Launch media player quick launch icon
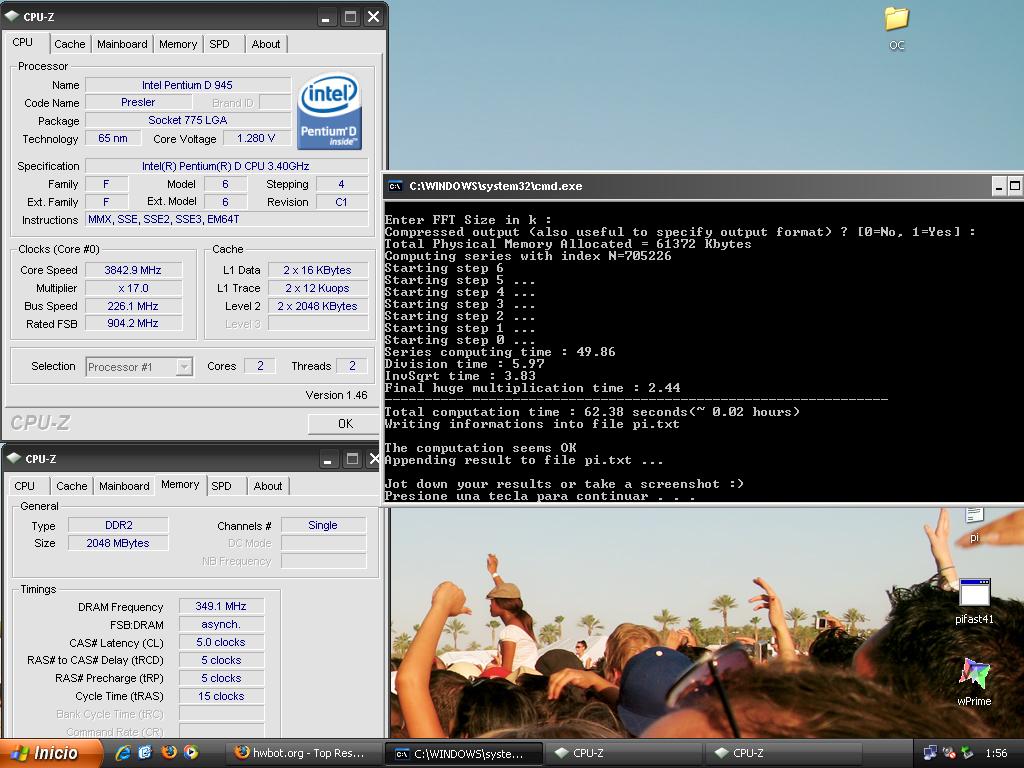The image size is (1024, 768). click(x=191, y=752)
